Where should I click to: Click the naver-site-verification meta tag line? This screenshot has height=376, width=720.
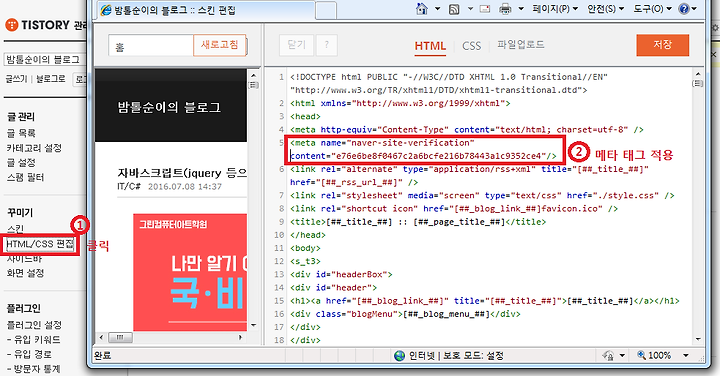(x=423, y=150)
